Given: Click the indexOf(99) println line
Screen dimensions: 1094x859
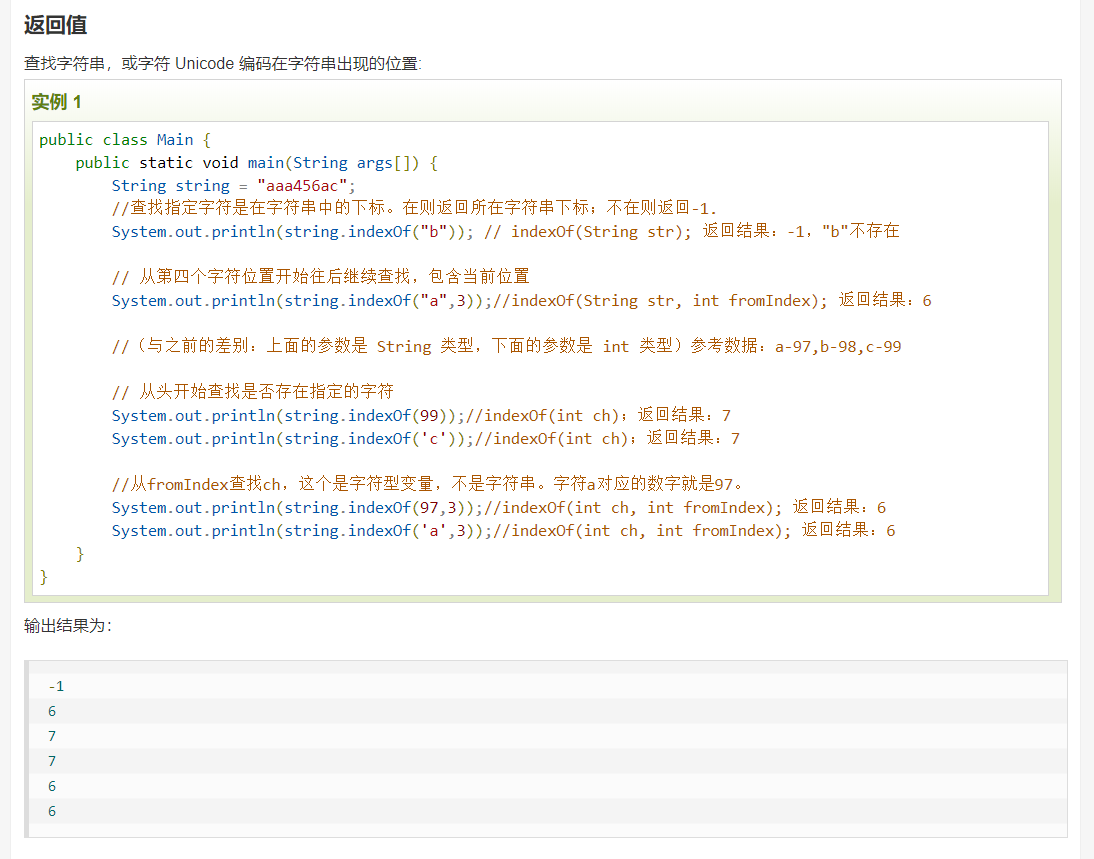Looking at the screenshot, I should pos(421,415).
